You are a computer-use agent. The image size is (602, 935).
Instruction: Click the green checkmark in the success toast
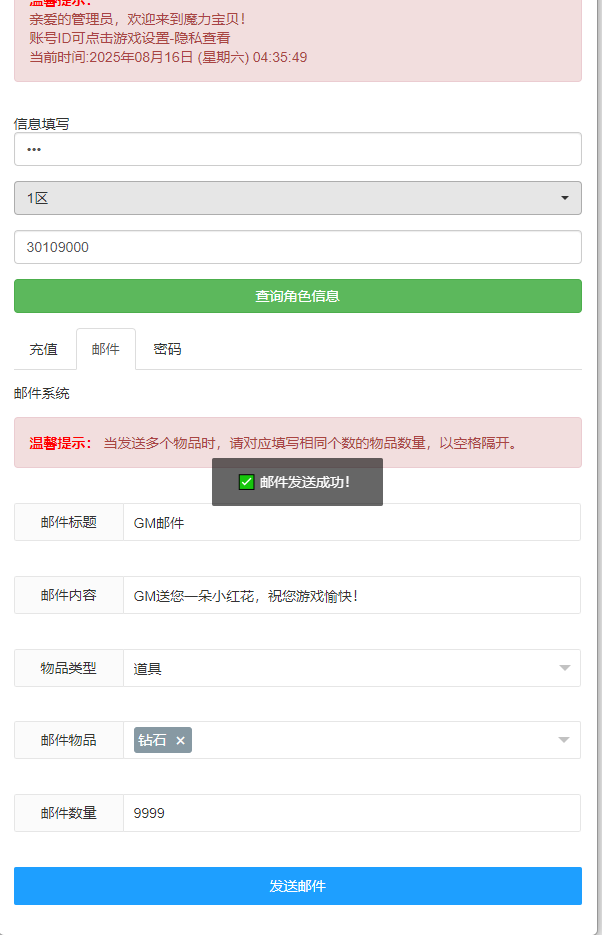coord(243,481)
